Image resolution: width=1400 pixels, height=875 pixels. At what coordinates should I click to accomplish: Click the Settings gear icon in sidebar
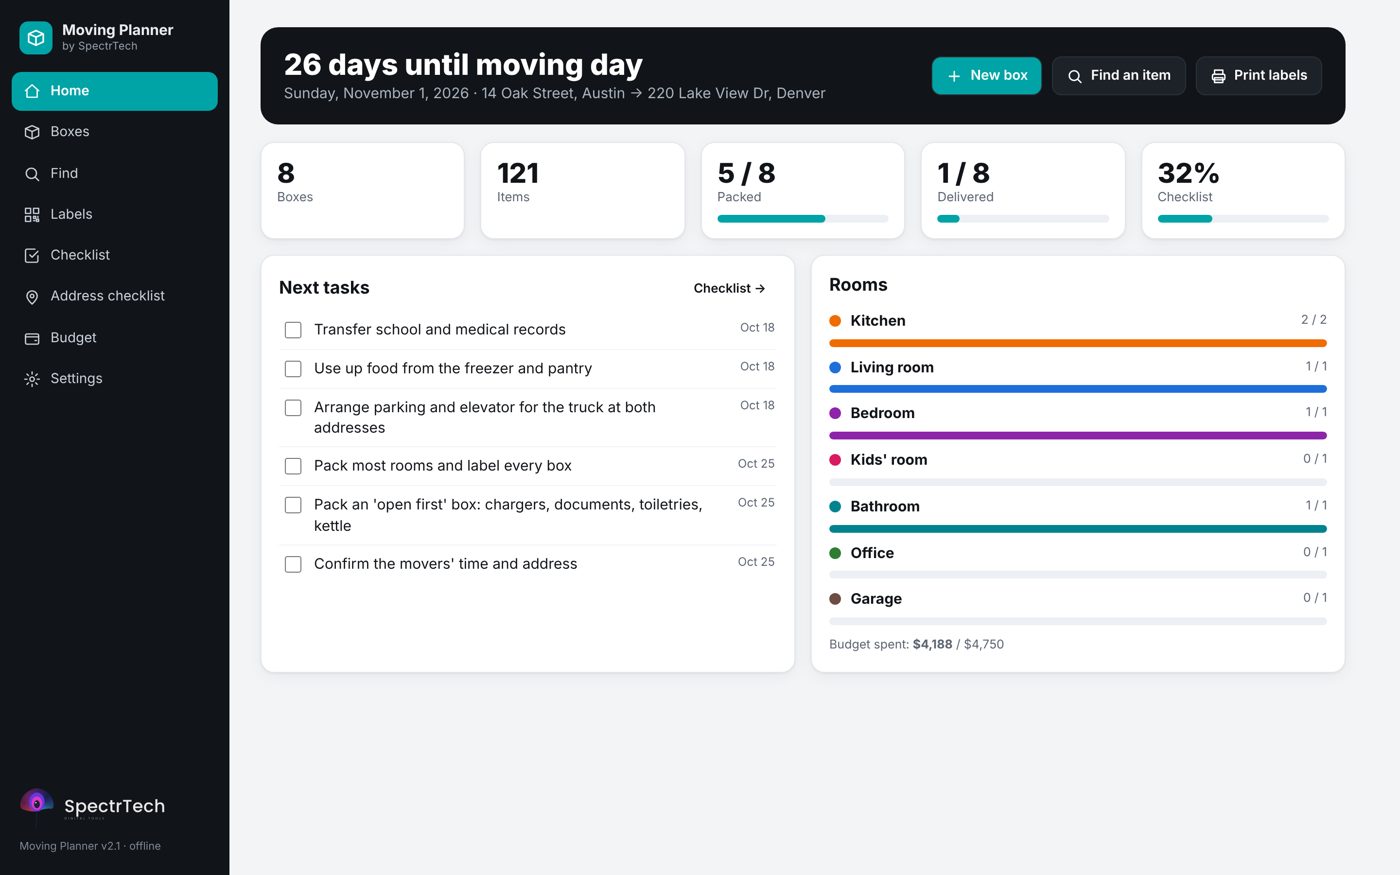[32, 379]
